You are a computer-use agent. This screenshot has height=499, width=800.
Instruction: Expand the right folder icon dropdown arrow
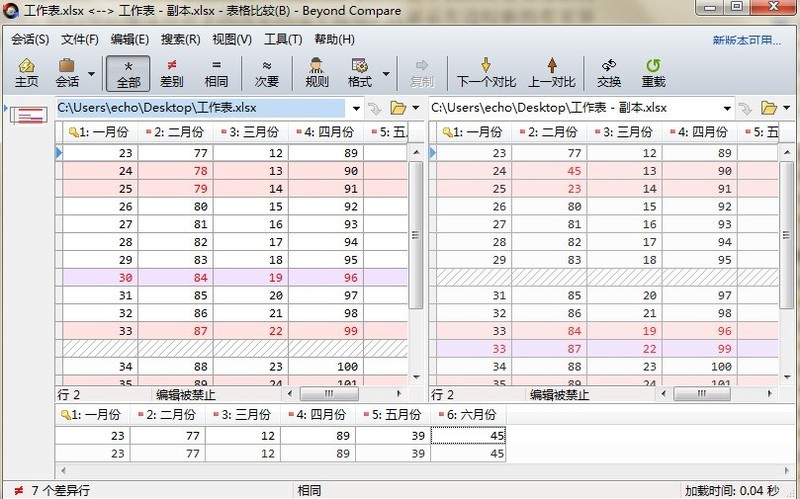[x=786, y=108]
